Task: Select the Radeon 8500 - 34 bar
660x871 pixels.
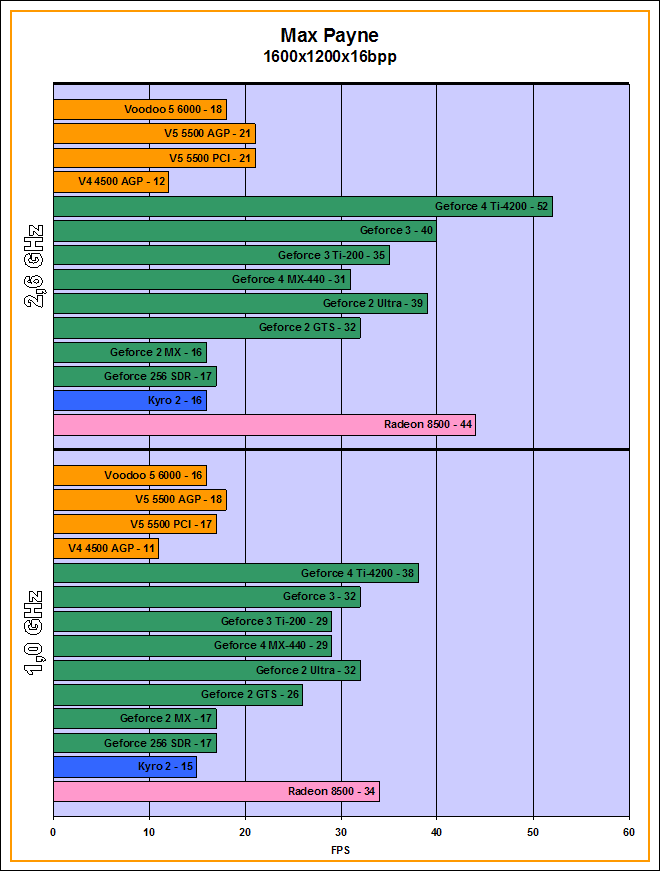Action: coord(216,792)
